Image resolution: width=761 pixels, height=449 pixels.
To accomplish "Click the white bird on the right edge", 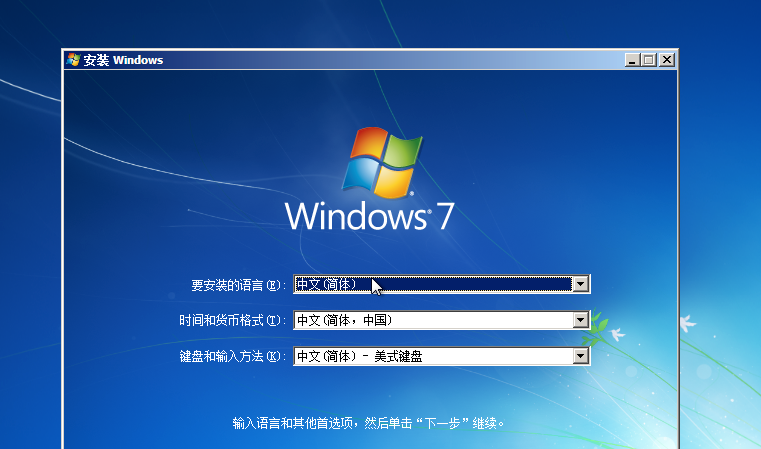I will pos(687,324).
